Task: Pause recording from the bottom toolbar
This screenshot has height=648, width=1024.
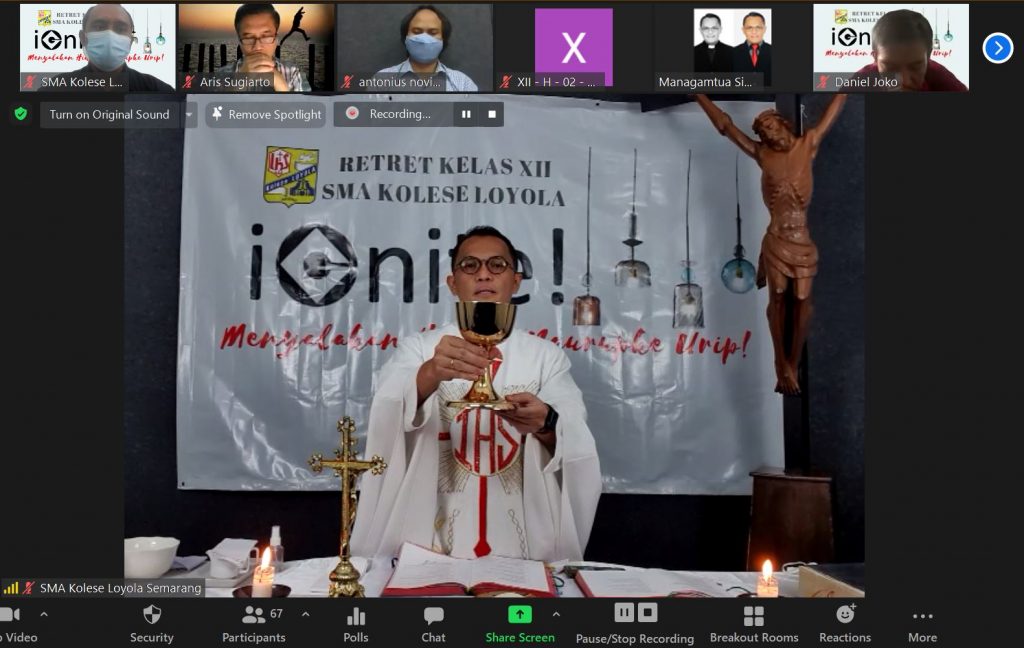Action: (624, 613)
